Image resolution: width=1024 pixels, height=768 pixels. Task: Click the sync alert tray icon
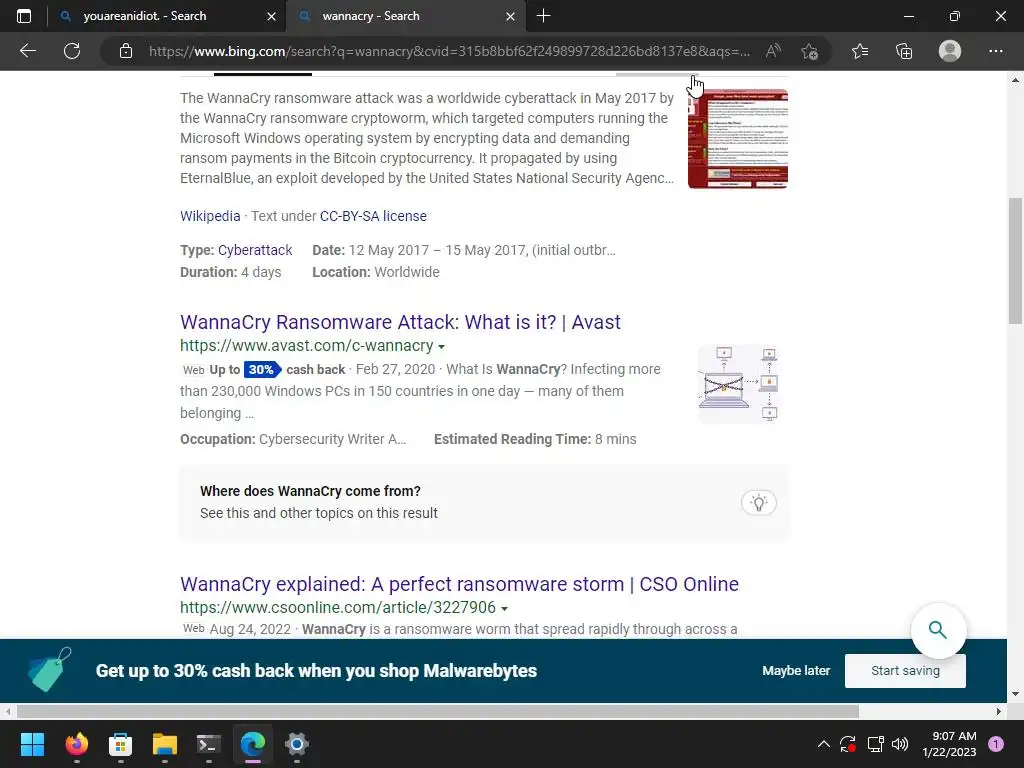coord(848,744)
